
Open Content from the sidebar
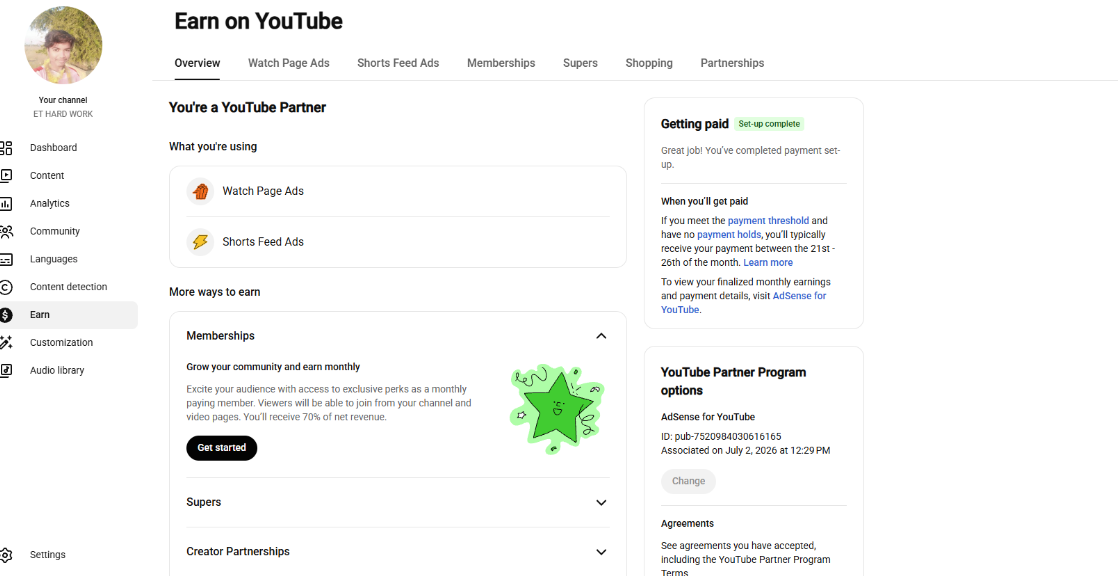click(x=47, y=175)
